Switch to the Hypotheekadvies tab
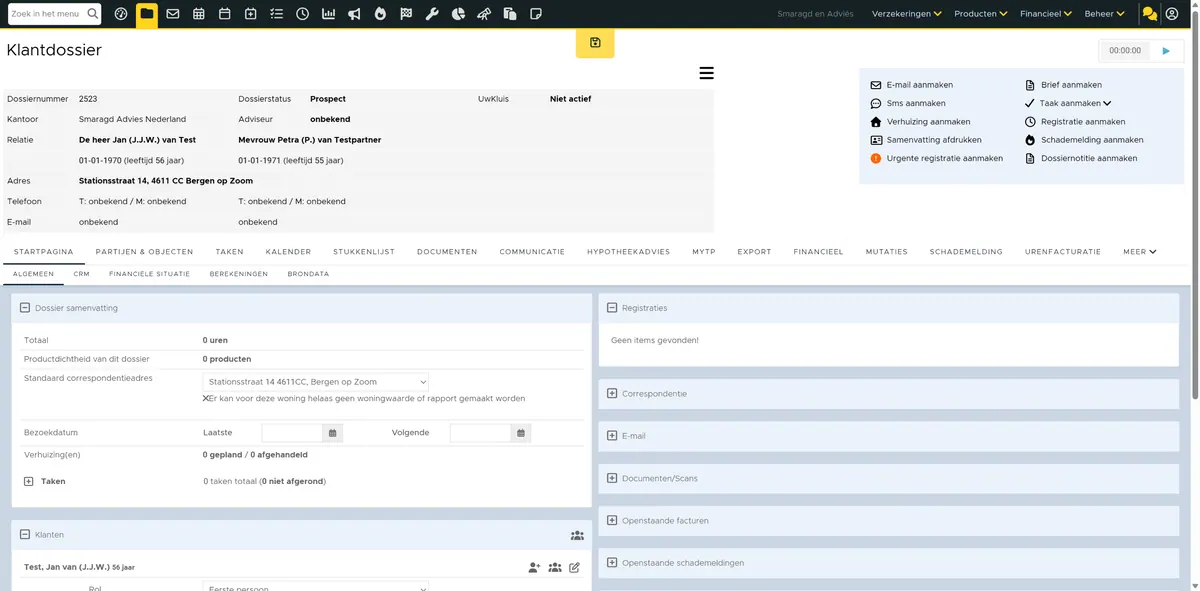1200x591 pixels. click(628, 252)
